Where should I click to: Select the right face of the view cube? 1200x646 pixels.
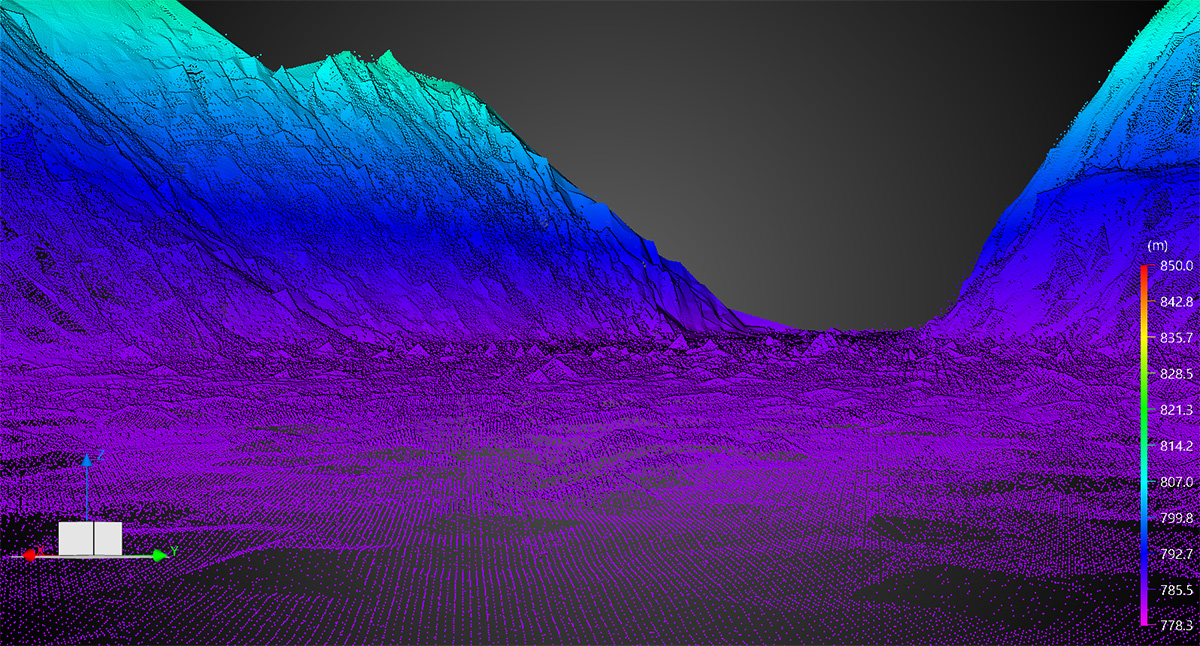click(108, 538)
